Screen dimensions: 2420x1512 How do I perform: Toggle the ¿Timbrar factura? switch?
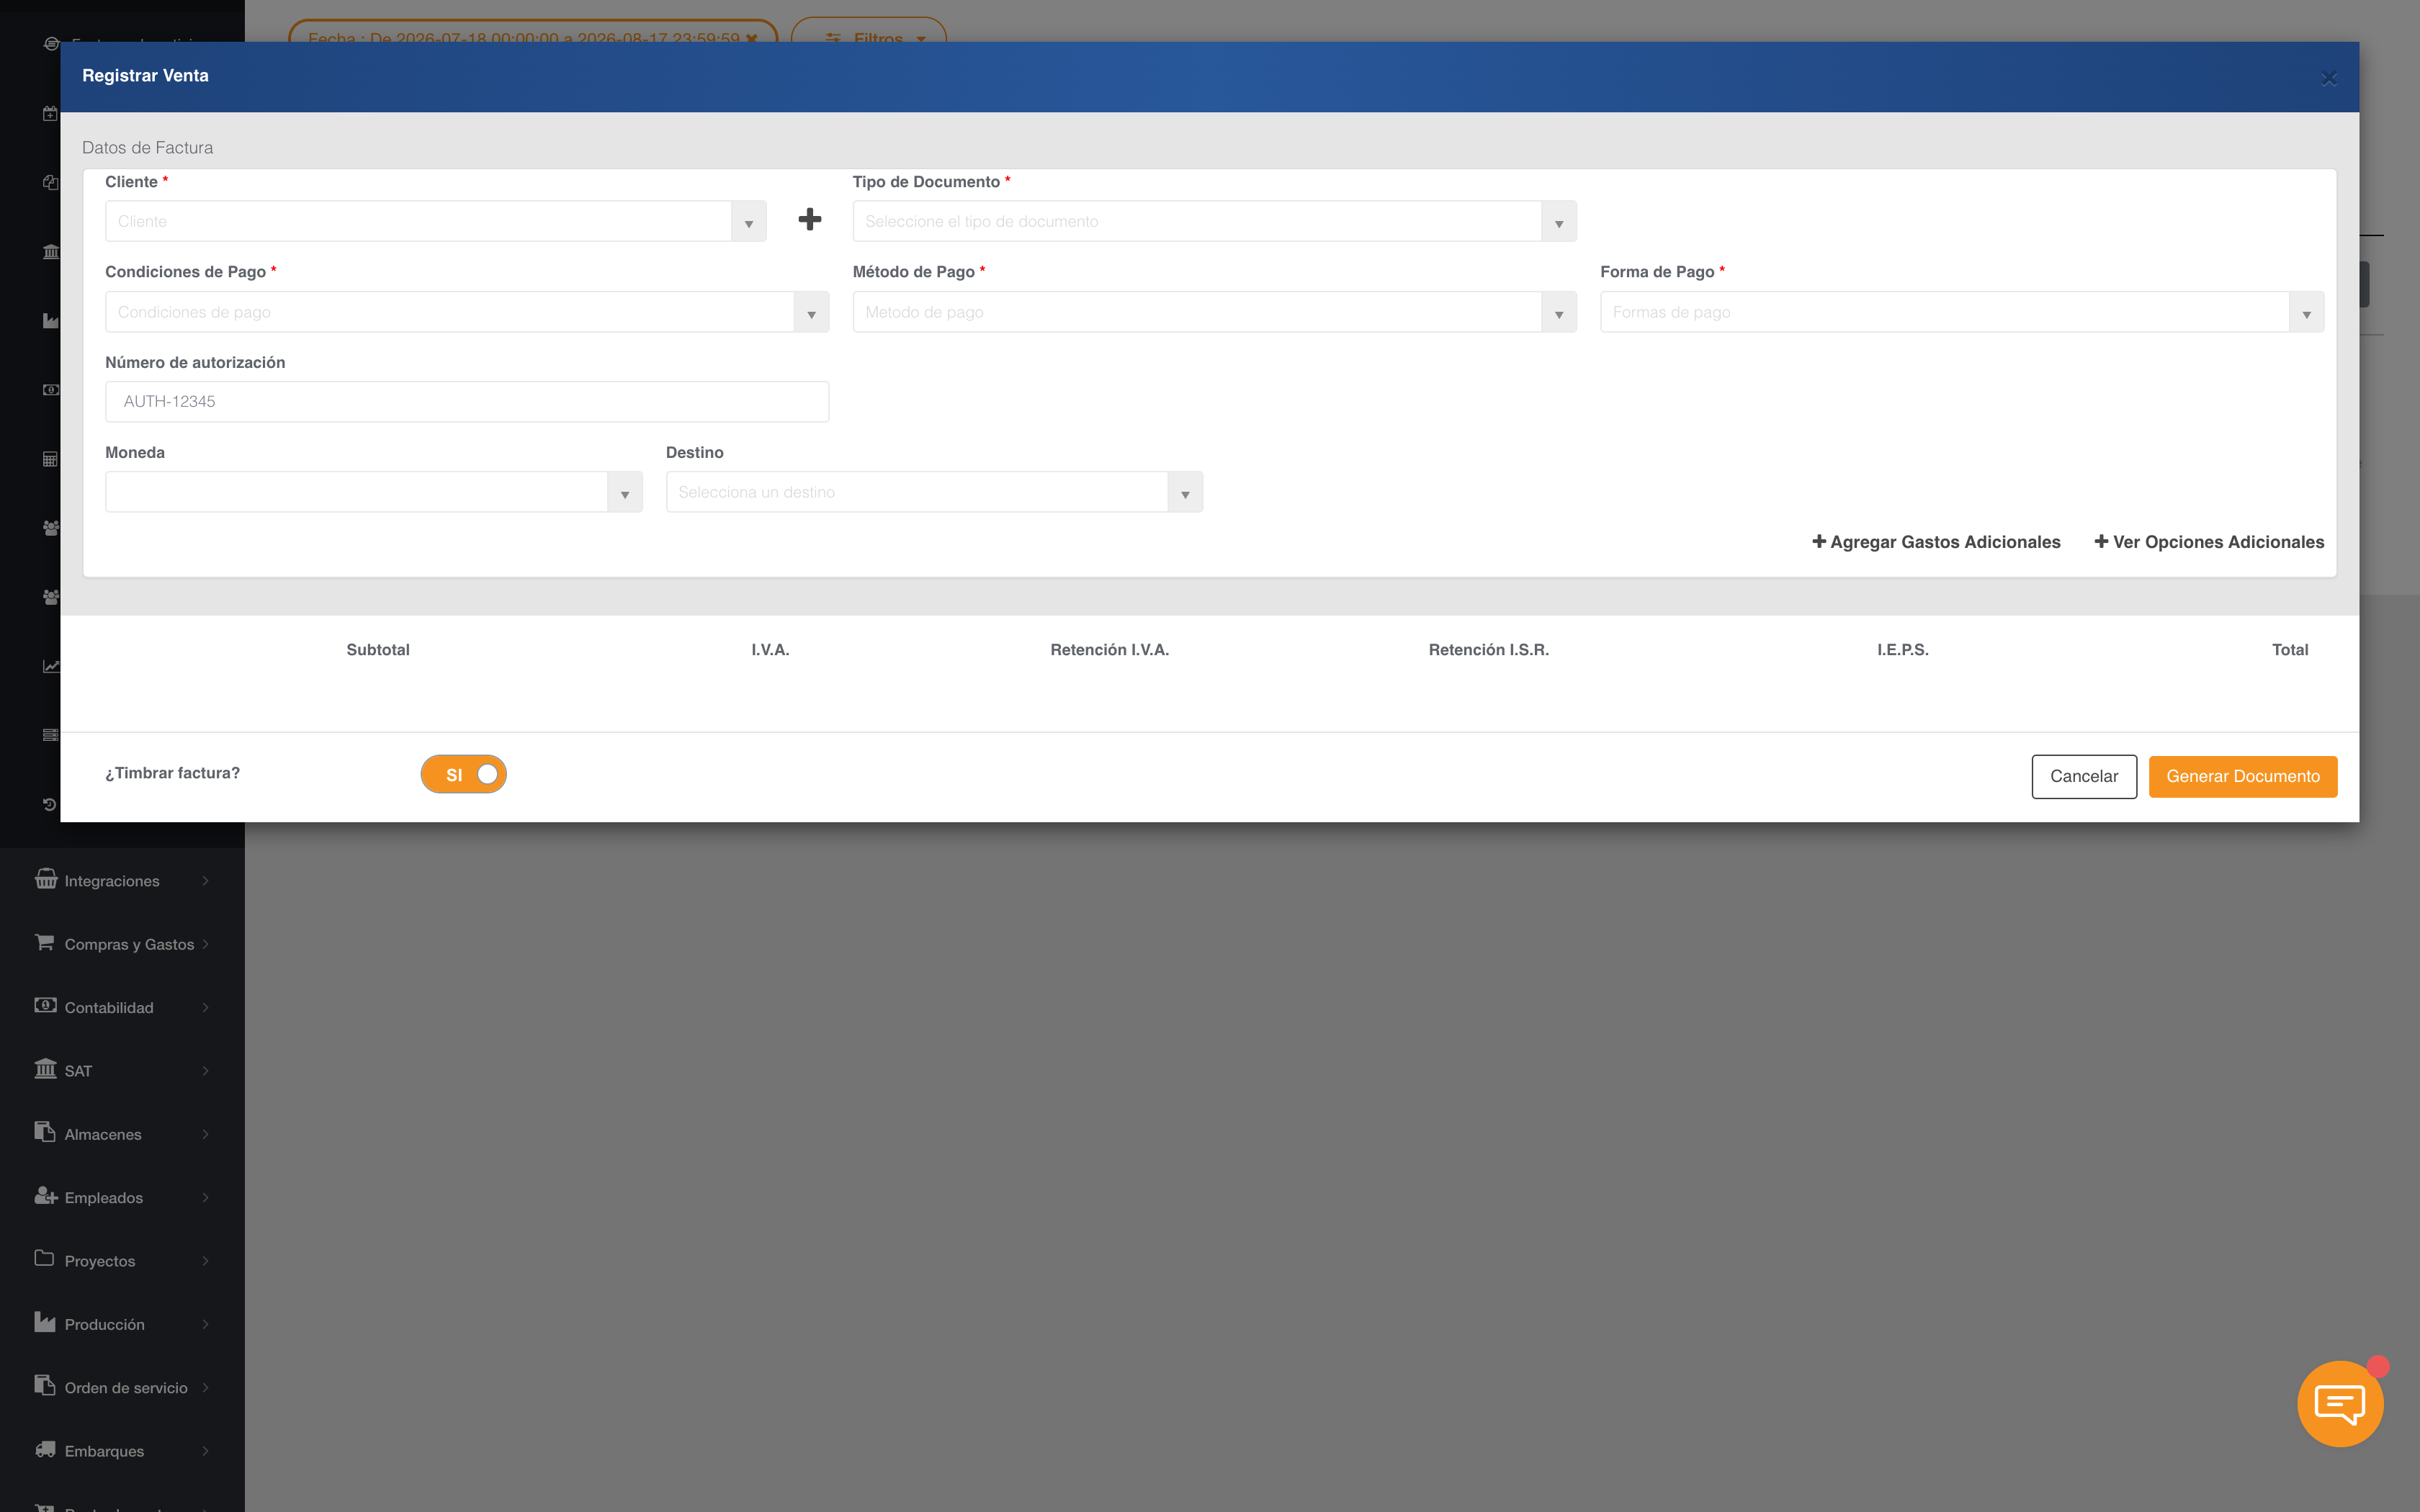pos(464,774)
